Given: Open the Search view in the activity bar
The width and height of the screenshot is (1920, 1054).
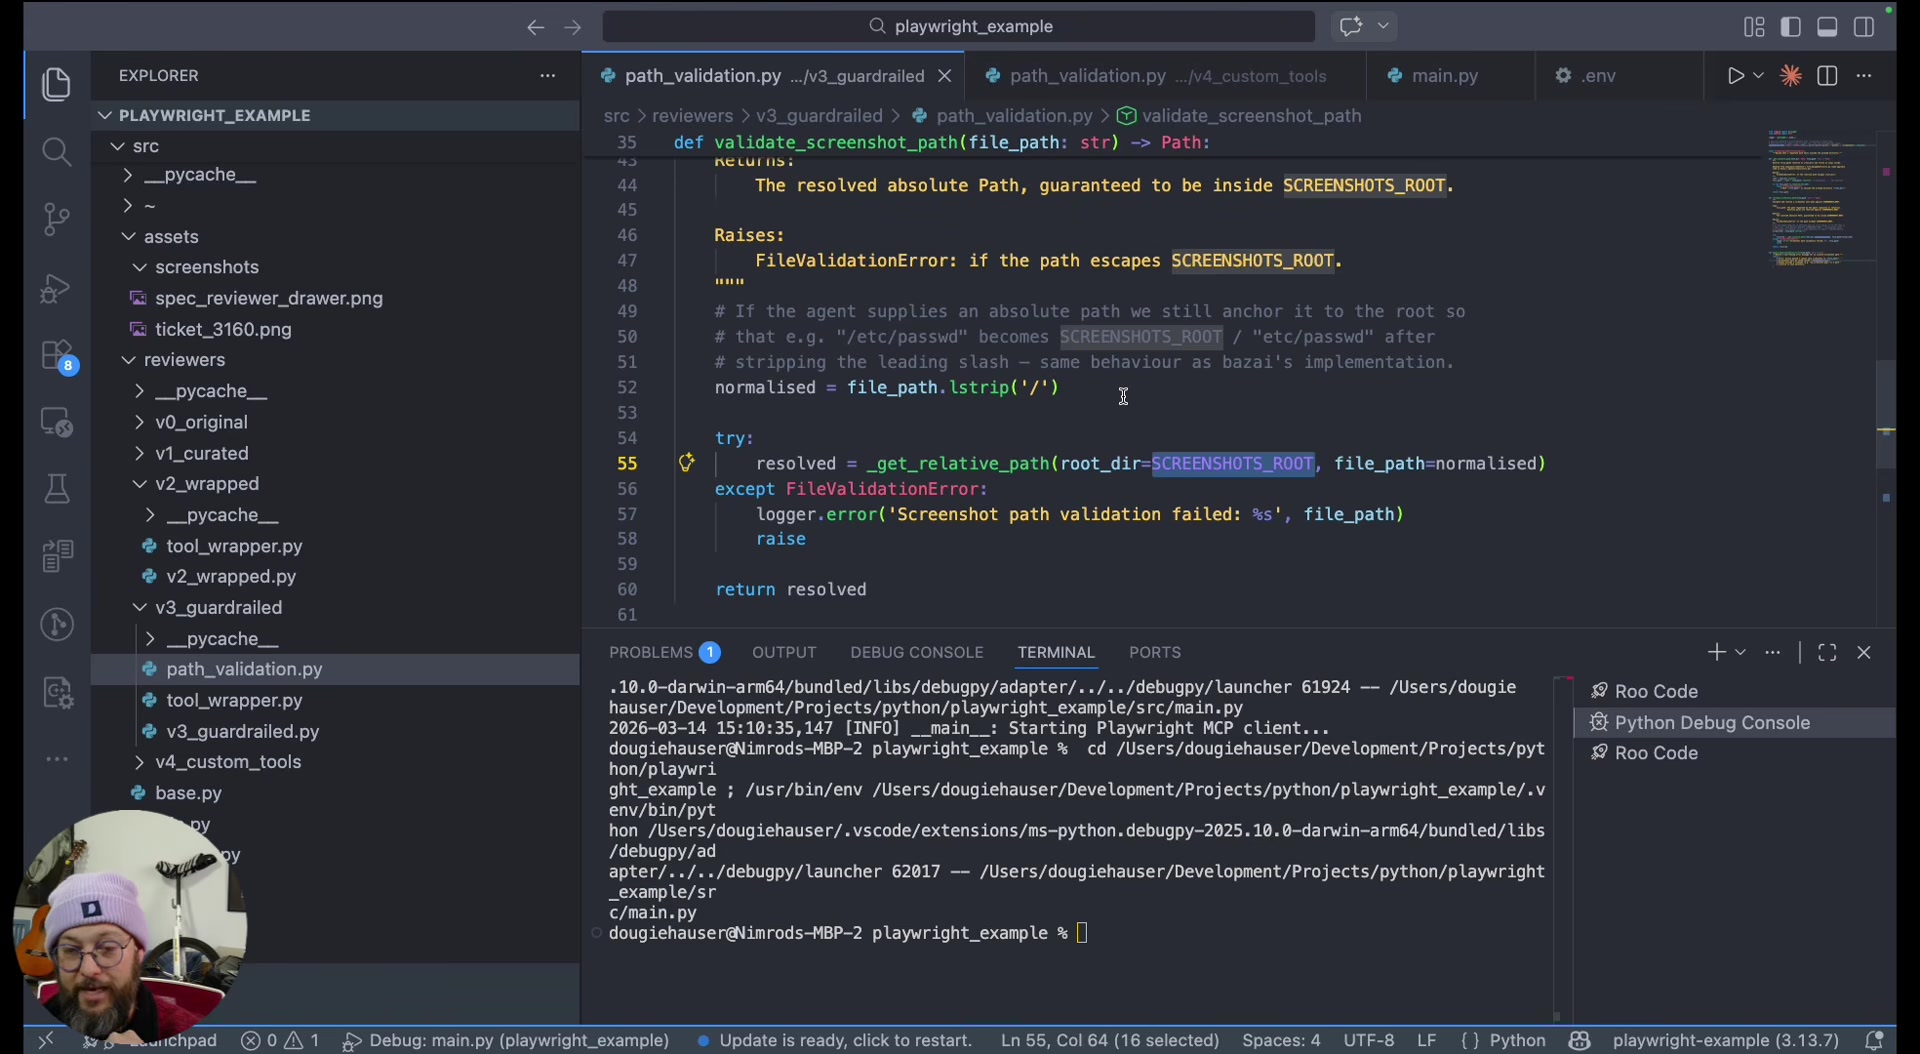Looking at the screenshot, I should tap(57, 151).
